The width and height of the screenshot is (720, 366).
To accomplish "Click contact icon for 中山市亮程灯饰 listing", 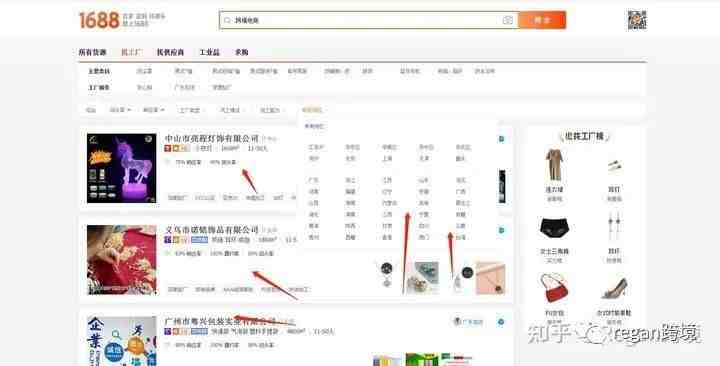I will (501, 139).
